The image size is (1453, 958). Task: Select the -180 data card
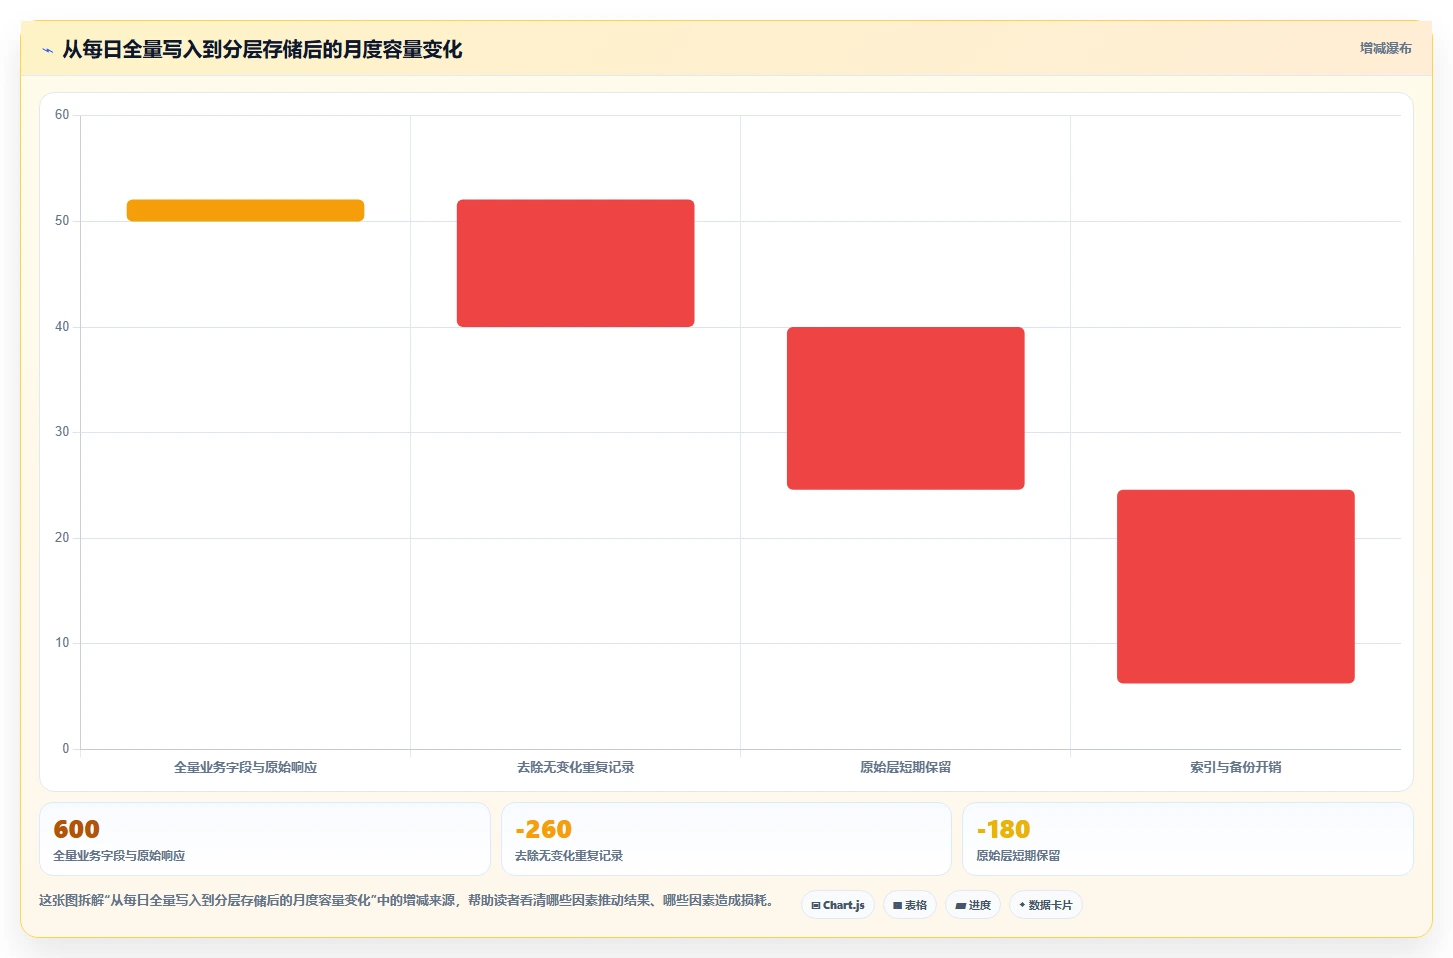click(x=1188, y=839)
